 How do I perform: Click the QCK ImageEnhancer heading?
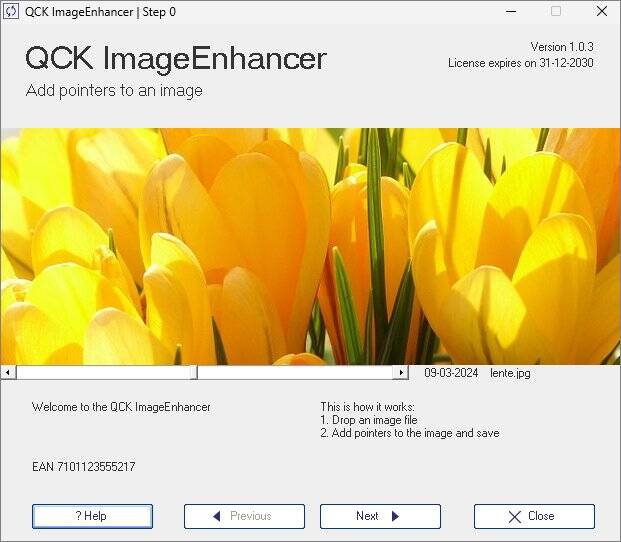pyautogui.click(x=176, y=59)
